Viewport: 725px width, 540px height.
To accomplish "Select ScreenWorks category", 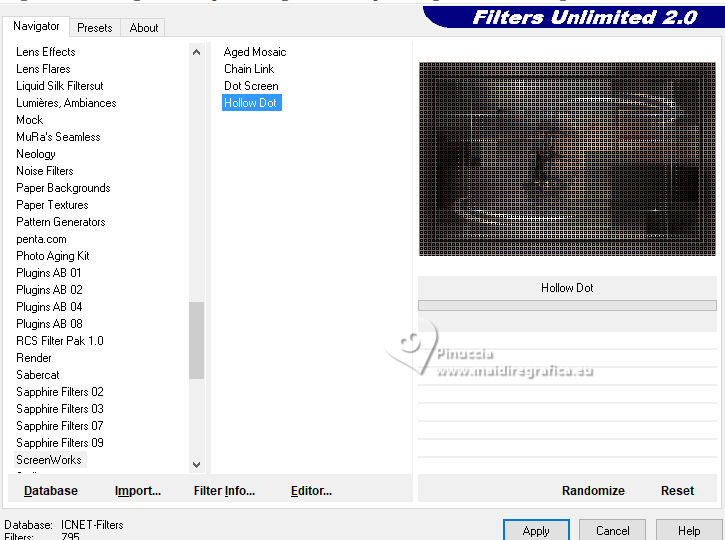I will tap(49, 460).
